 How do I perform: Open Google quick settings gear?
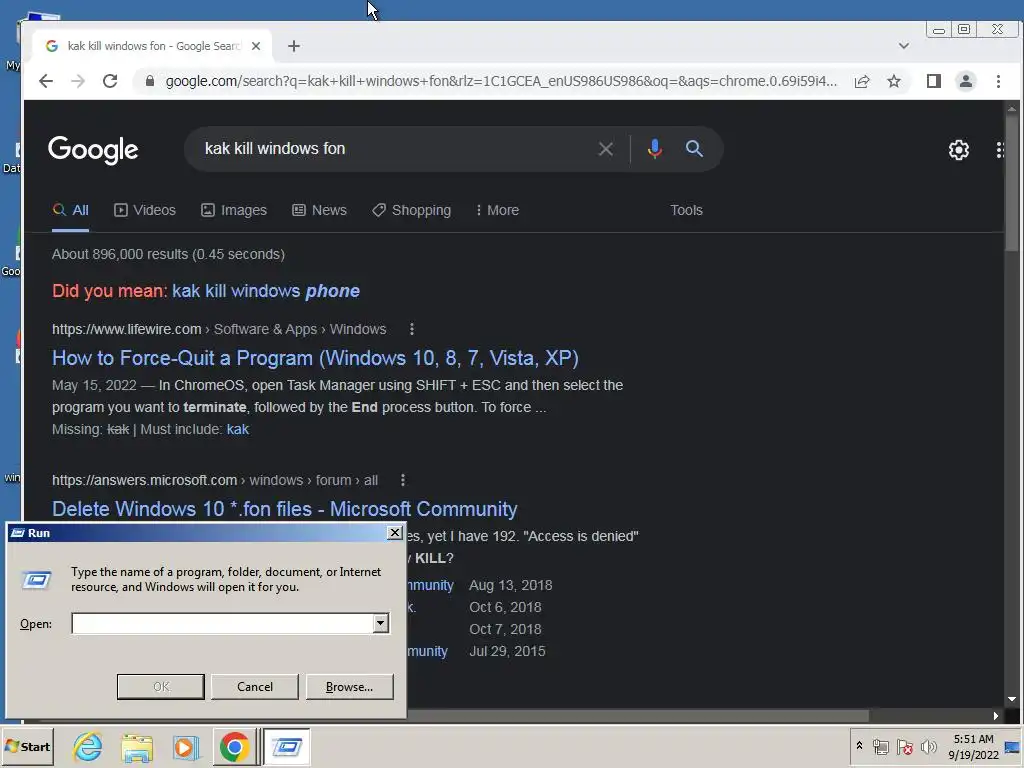(959, 150)
